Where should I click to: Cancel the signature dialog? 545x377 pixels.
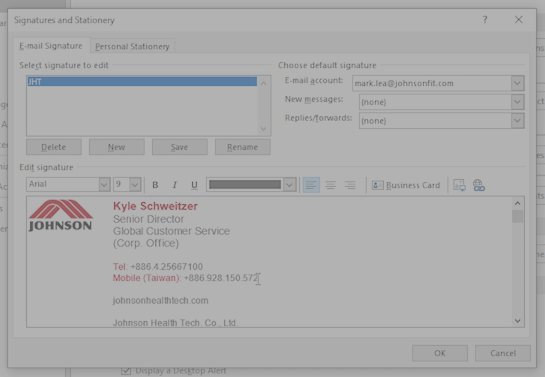point(503,353)
